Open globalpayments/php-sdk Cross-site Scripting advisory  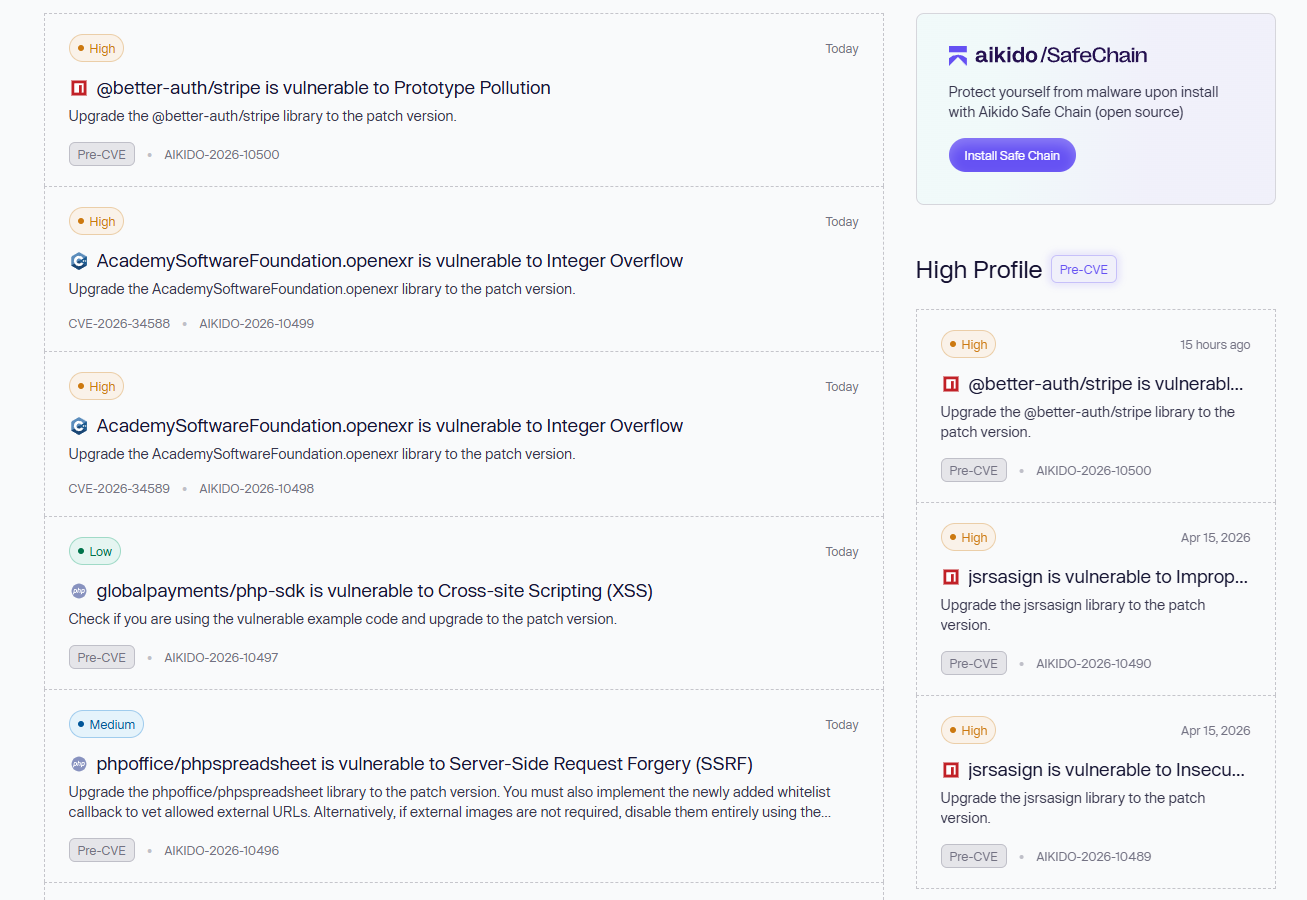click(374, 591)
